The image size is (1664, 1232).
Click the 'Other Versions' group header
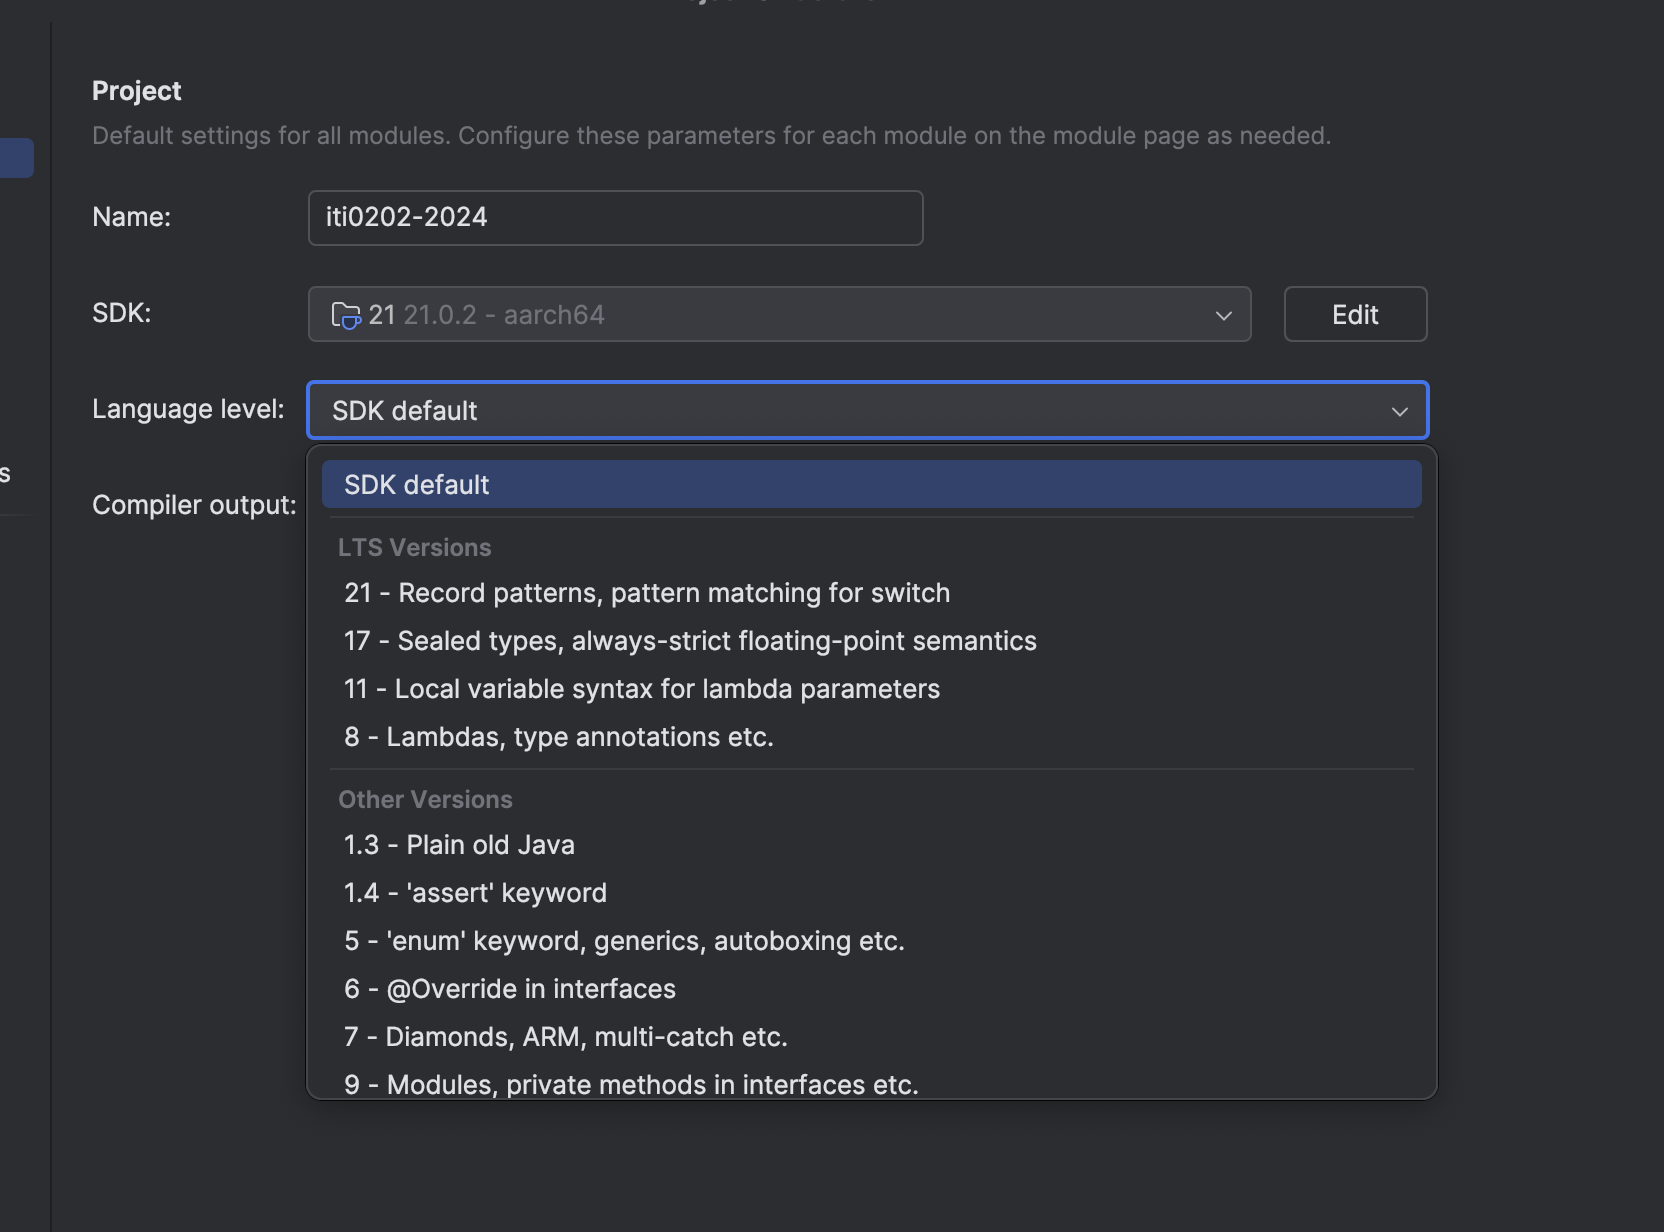click(425, 800)
